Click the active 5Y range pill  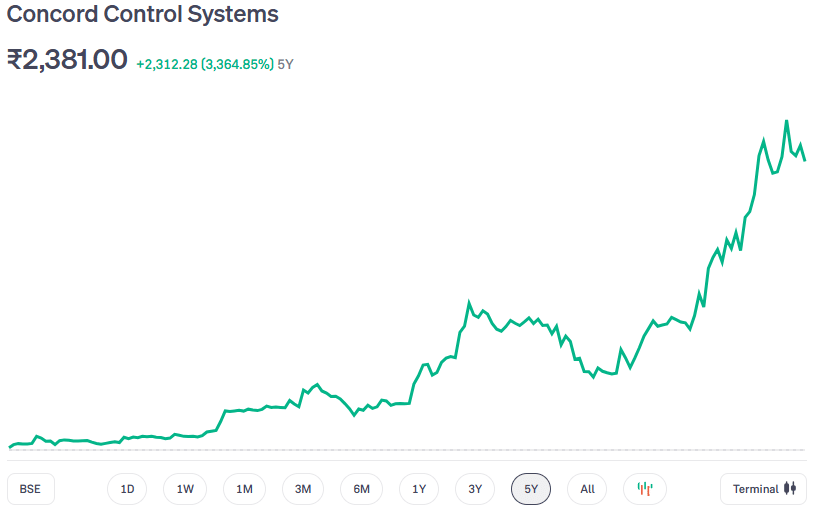531,489
